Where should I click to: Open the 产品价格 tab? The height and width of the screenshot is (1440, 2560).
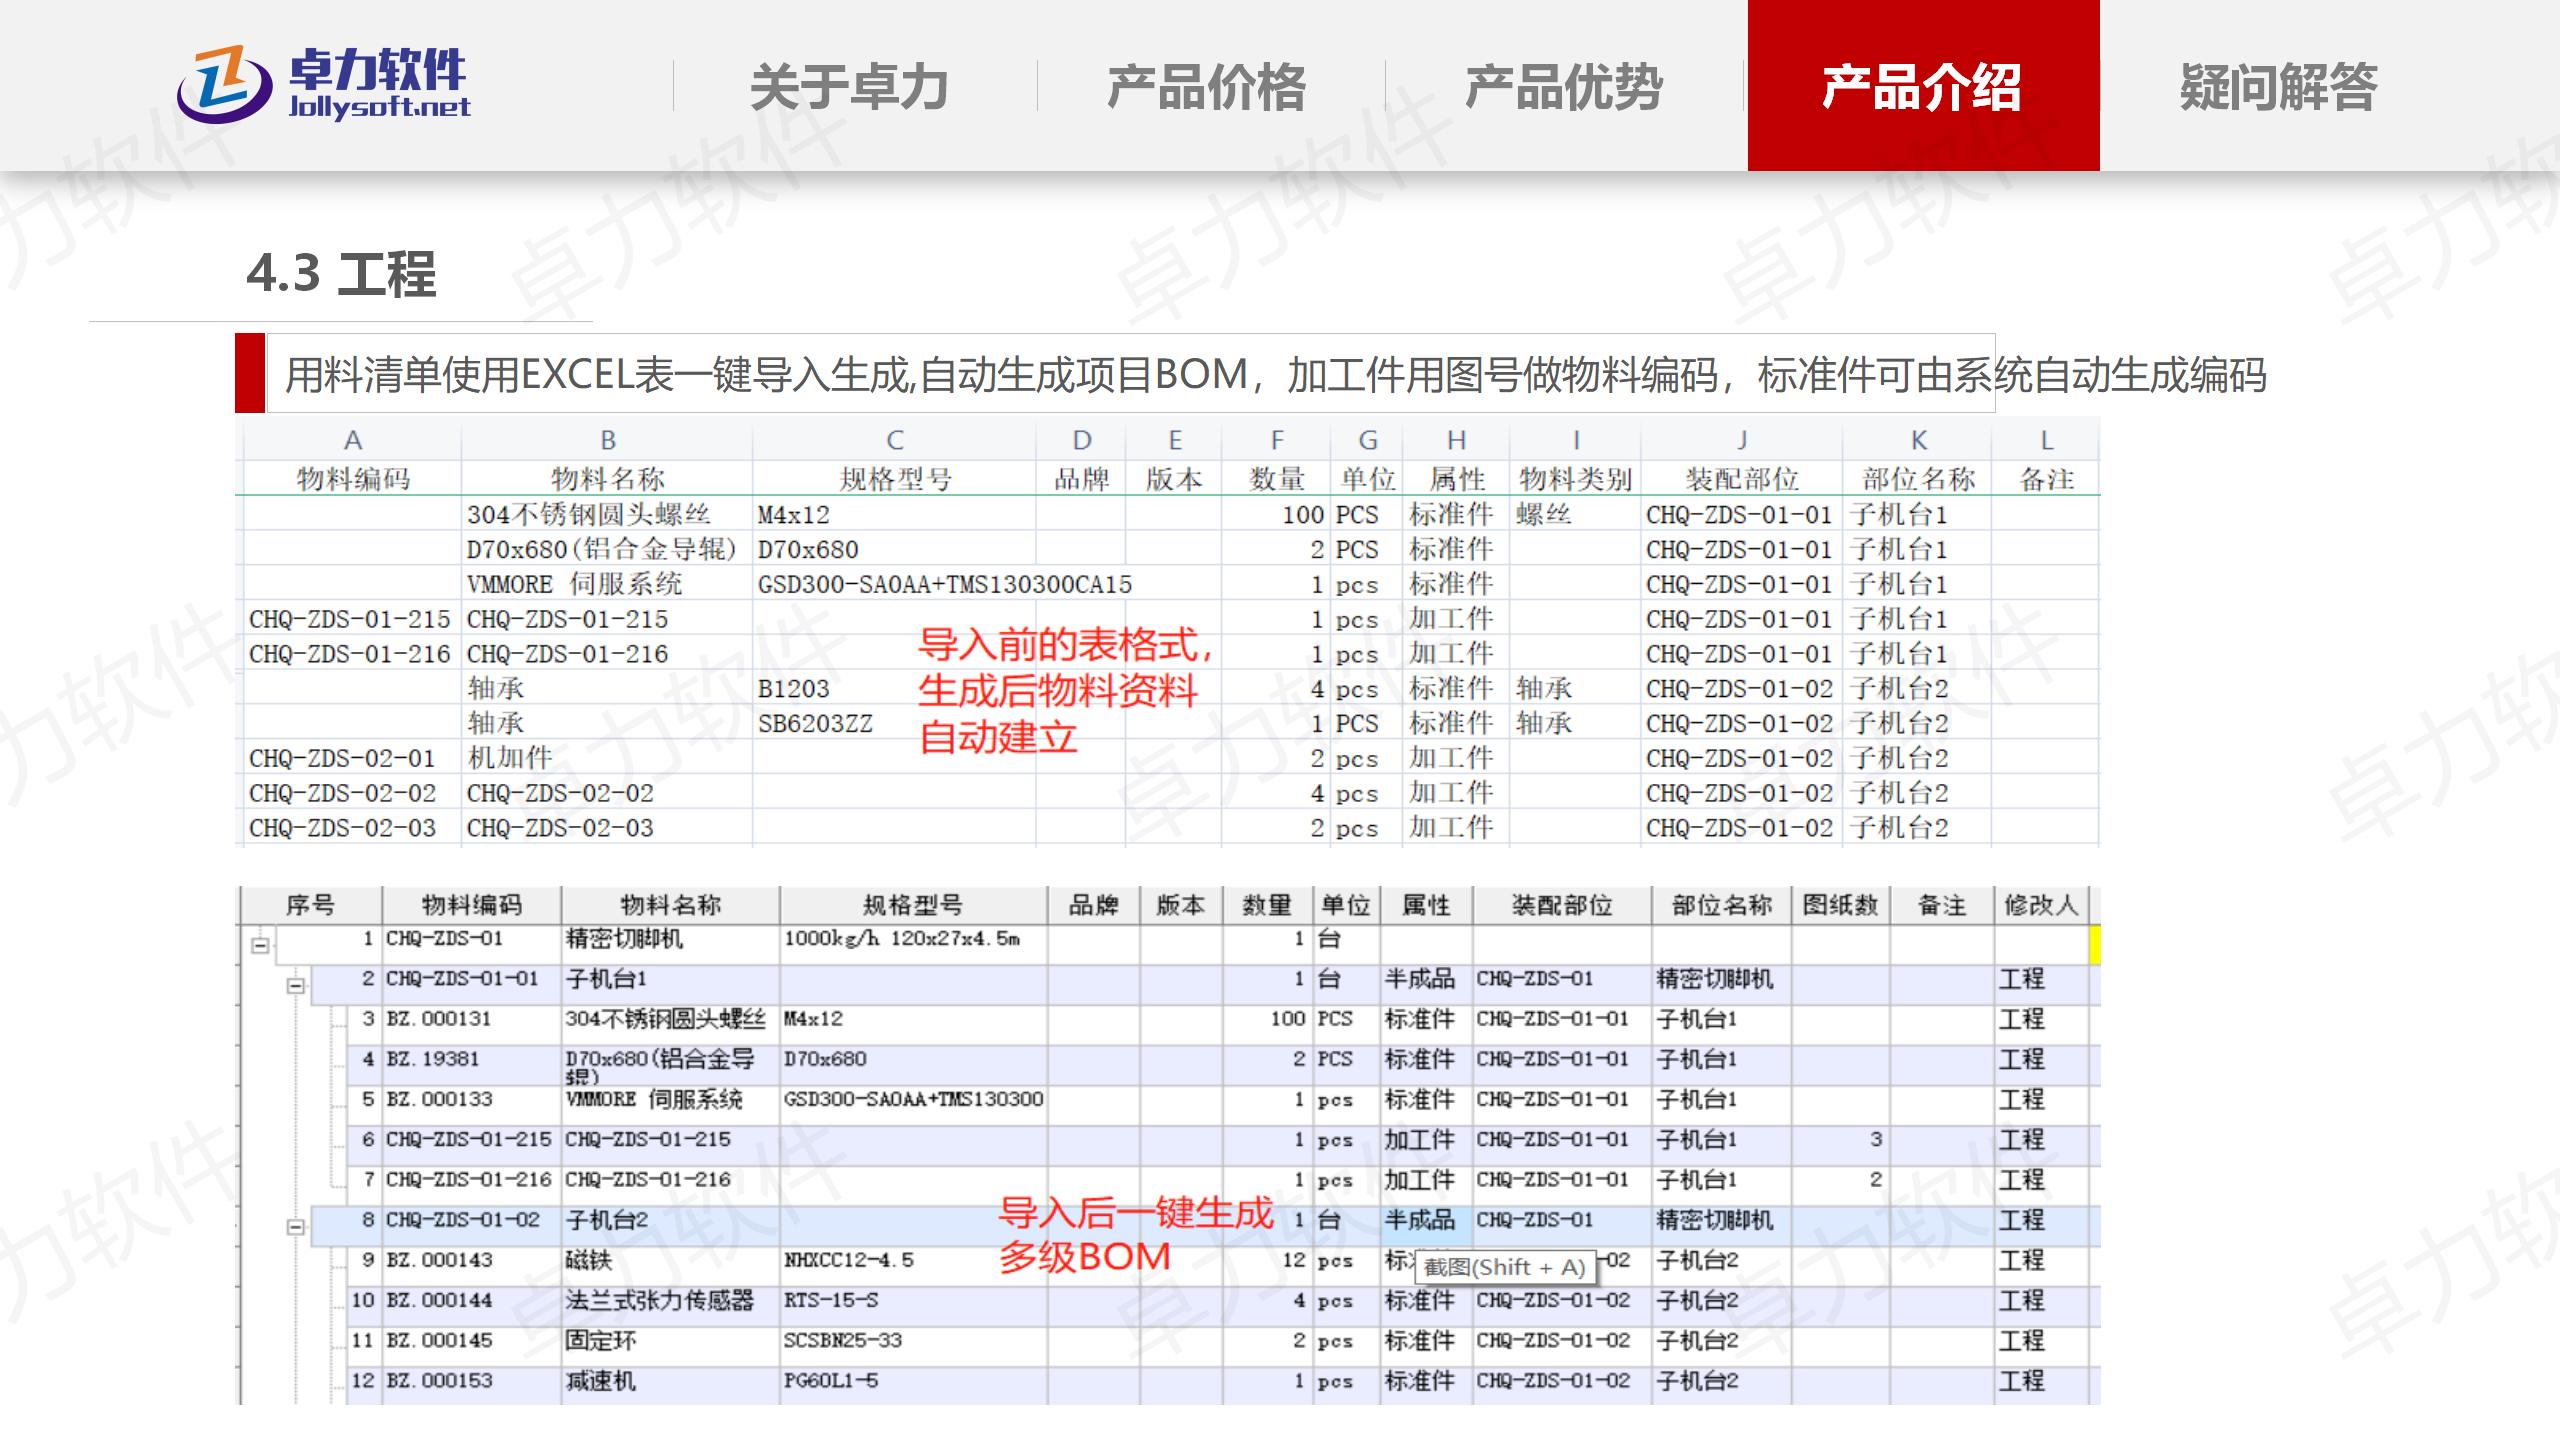tap(1206, 86)
